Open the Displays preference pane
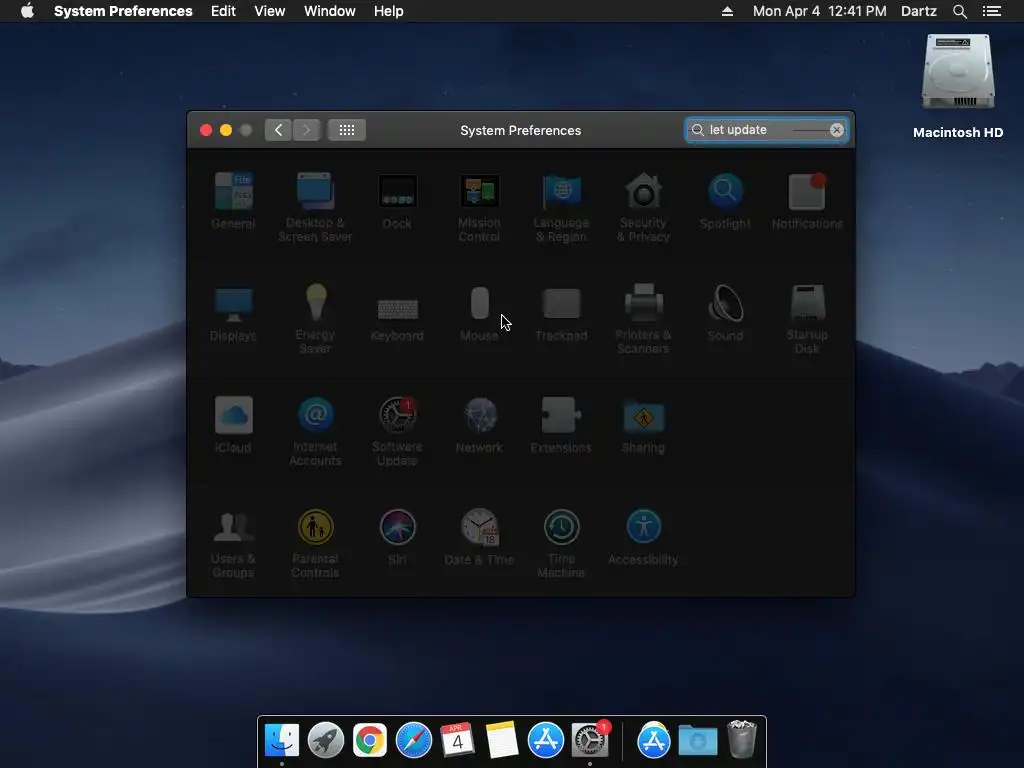 tap(233, 313)
